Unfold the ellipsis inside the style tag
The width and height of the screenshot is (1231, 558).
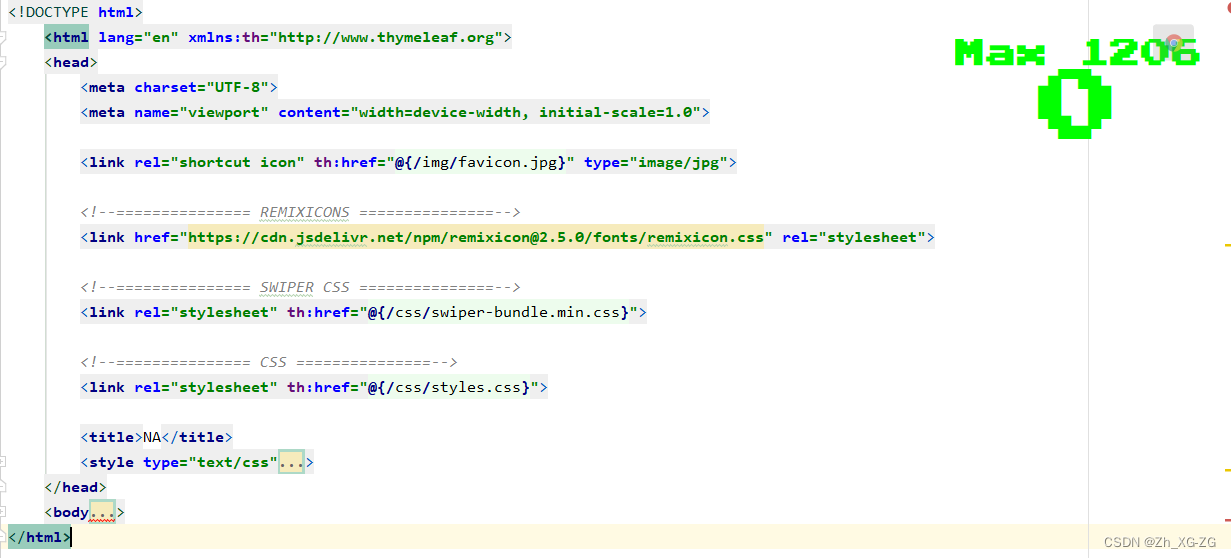pyautogui.click(x=291, y=462)
